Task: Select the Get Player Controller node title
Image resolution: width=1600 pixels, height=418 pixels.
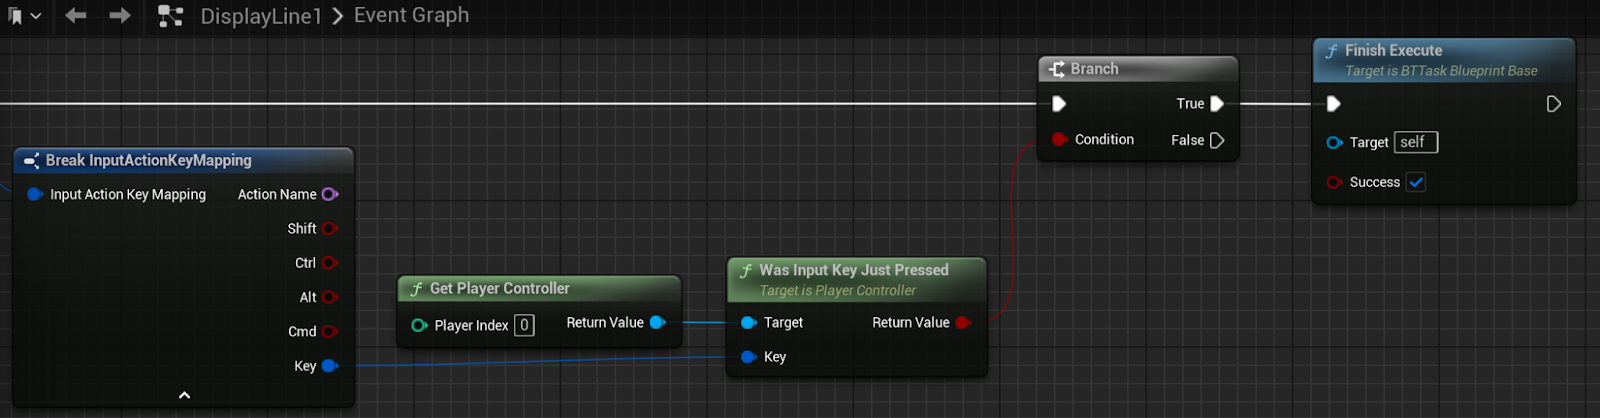Action: (x=499, y=288)
